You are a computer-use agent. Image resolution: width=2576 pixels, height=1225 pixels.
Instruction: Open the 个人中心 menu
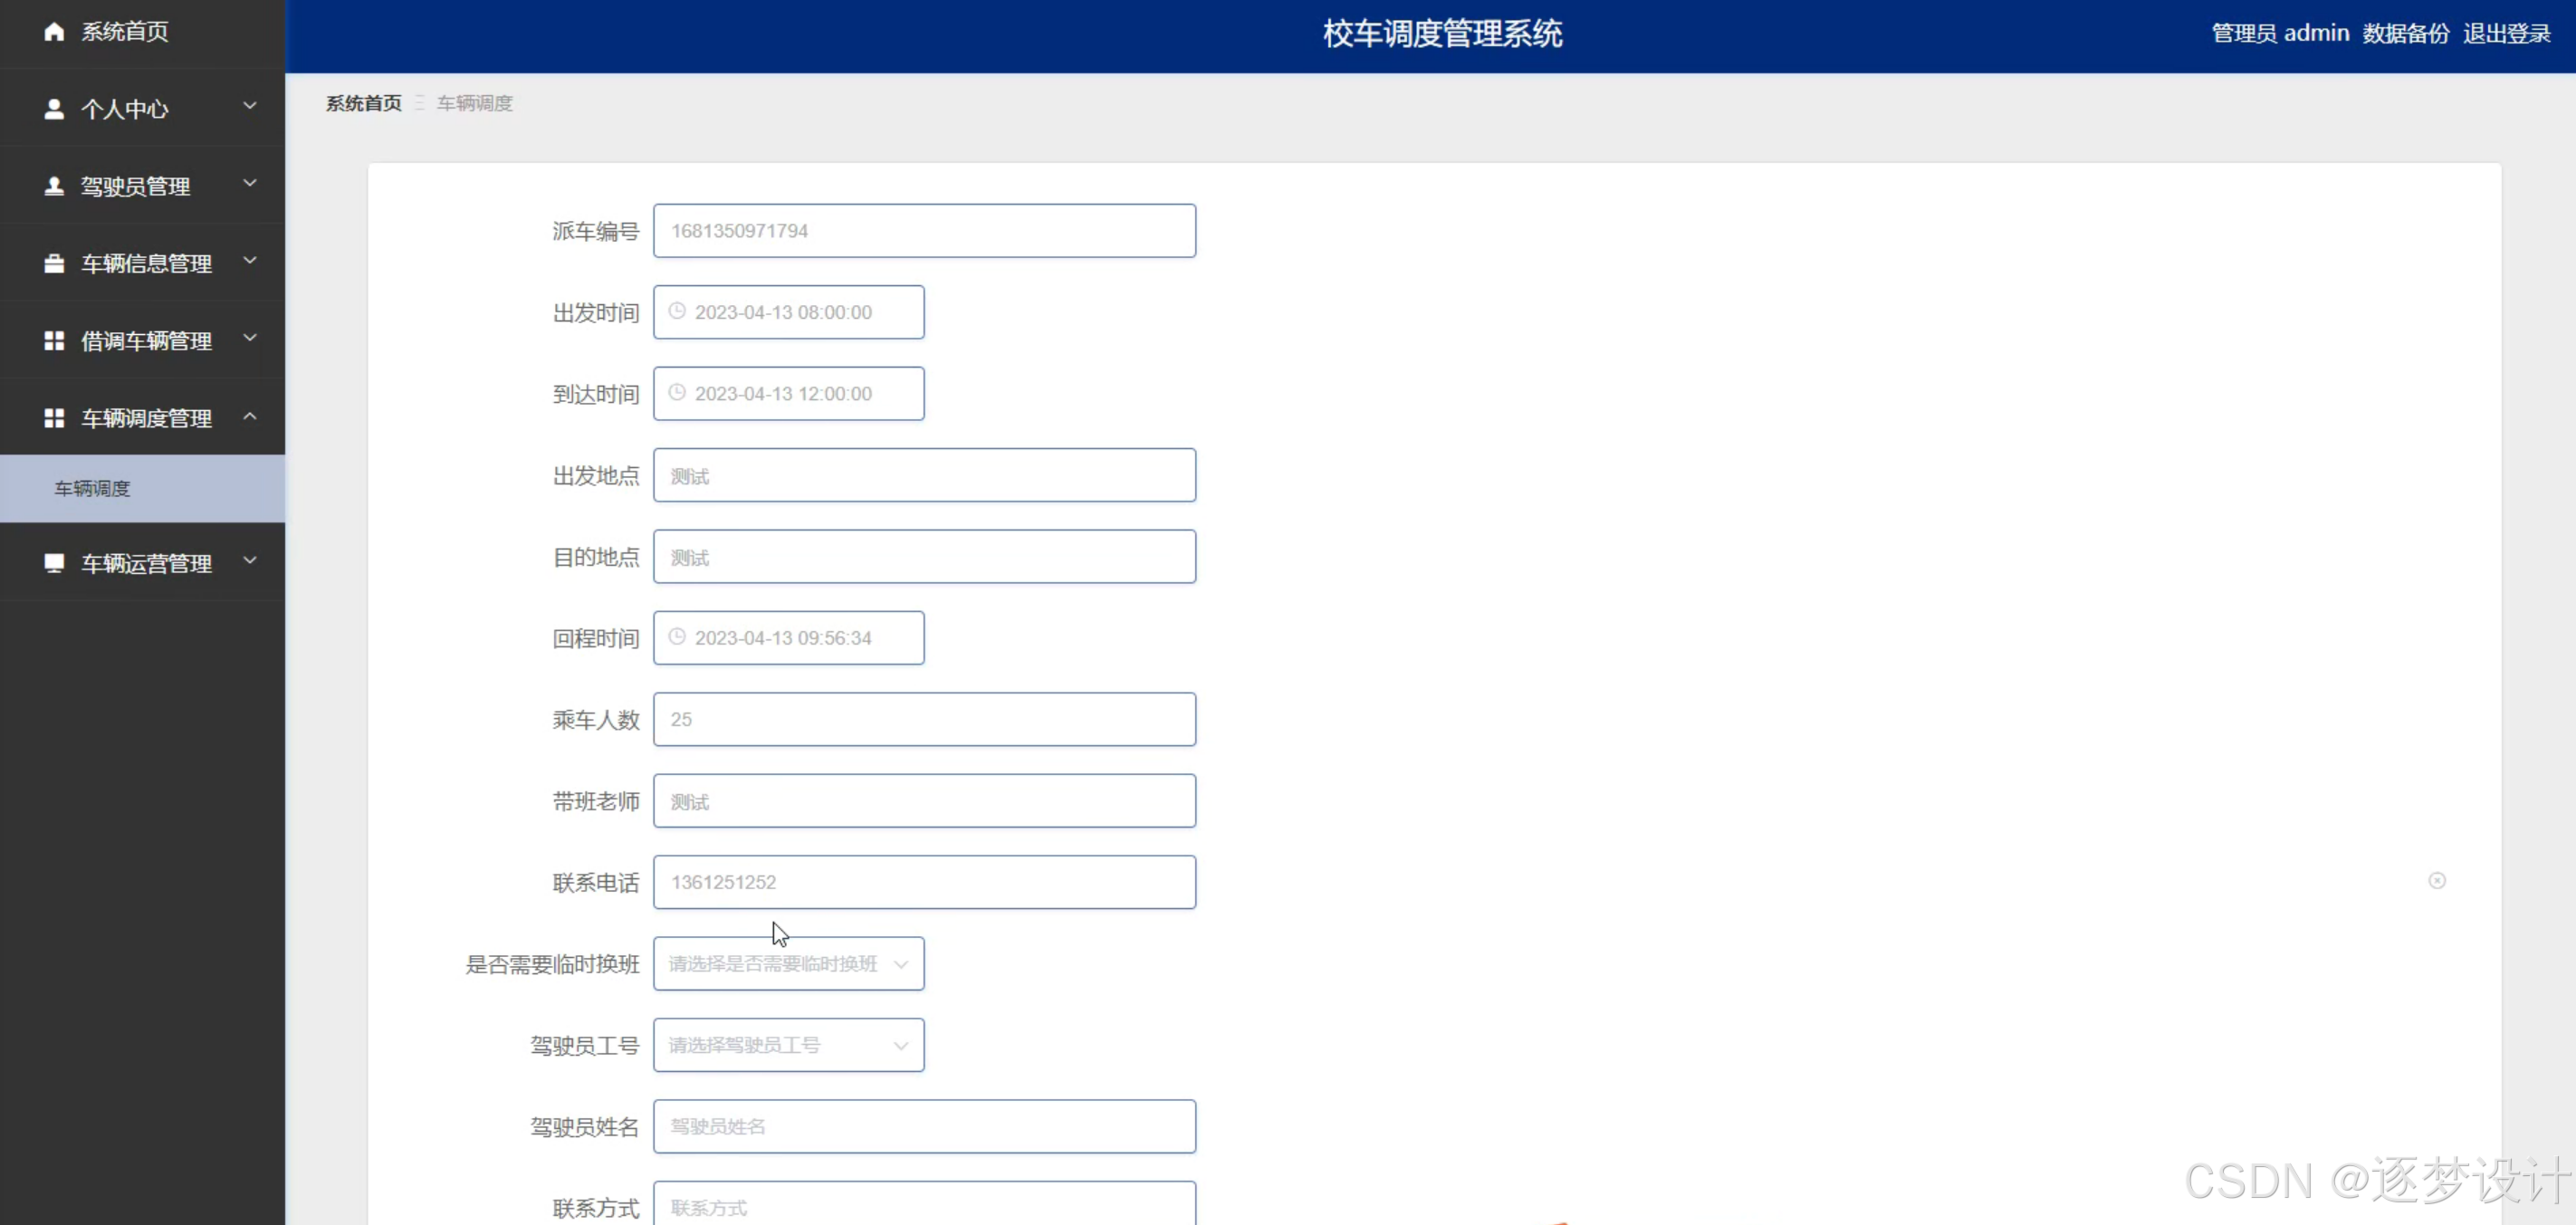pos(142,109)
